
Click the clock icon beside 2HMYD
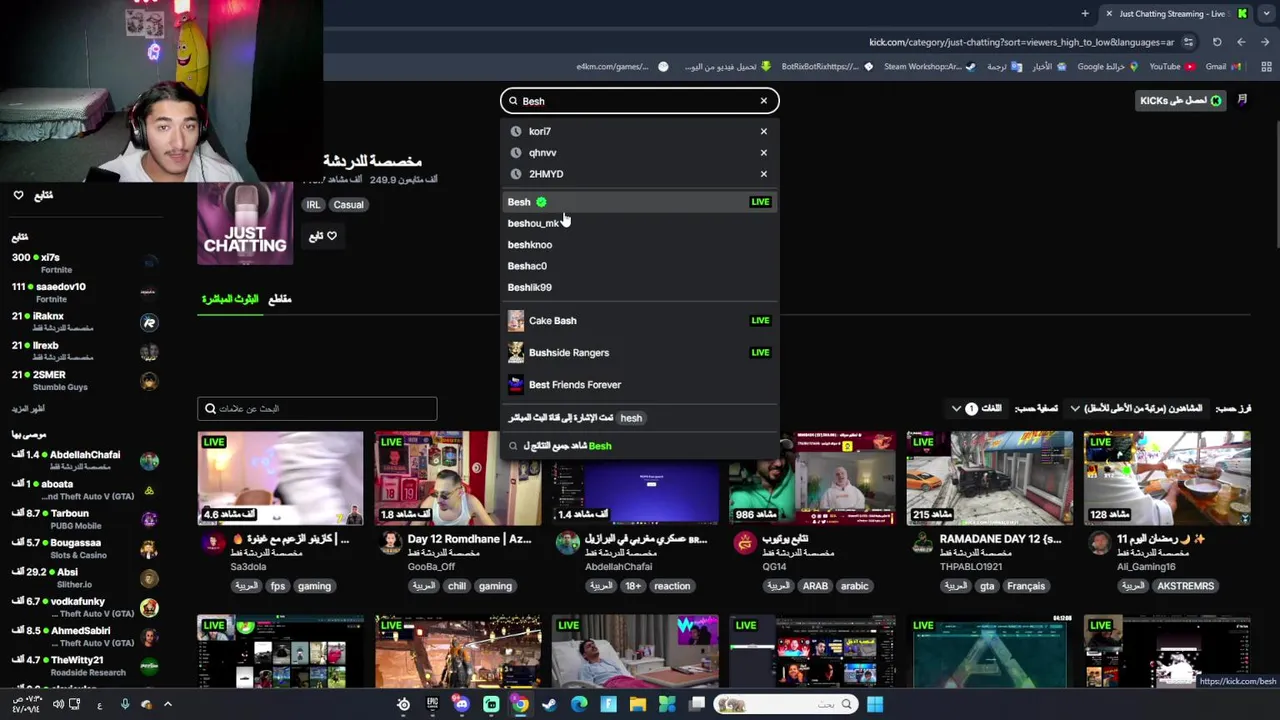coord(516,174)
